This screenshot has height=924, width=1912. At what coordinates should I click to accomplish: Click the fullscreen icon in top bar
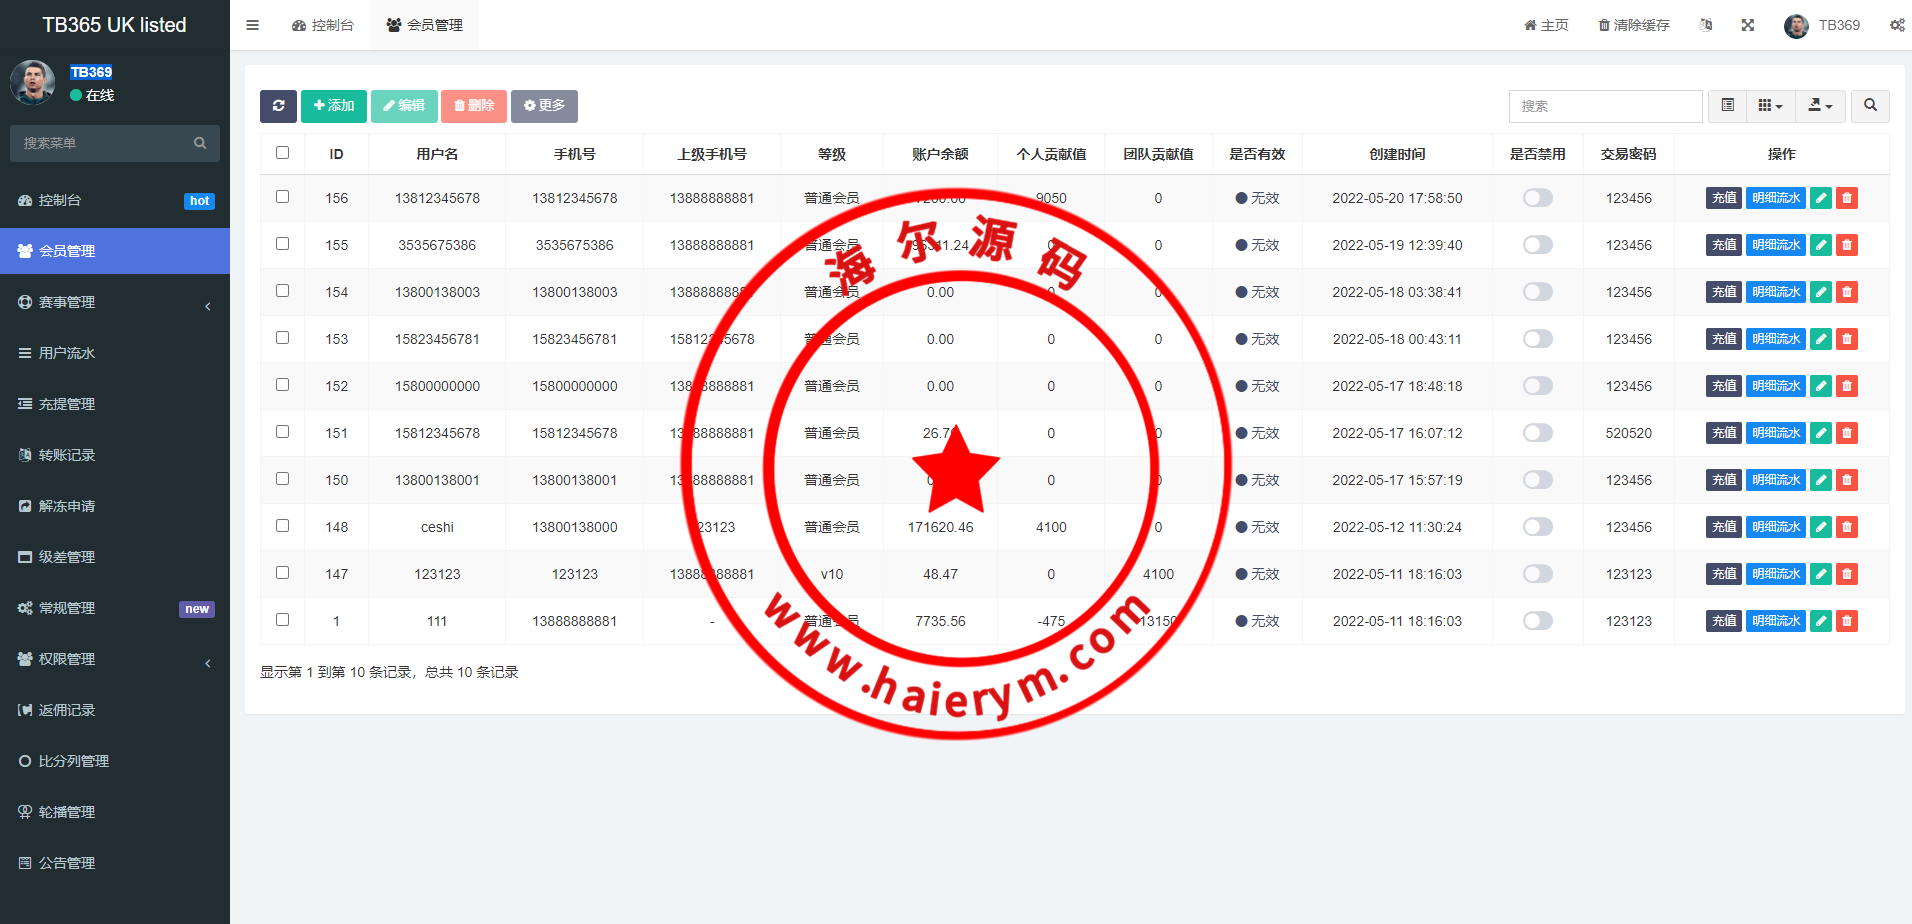(1747, 25)
